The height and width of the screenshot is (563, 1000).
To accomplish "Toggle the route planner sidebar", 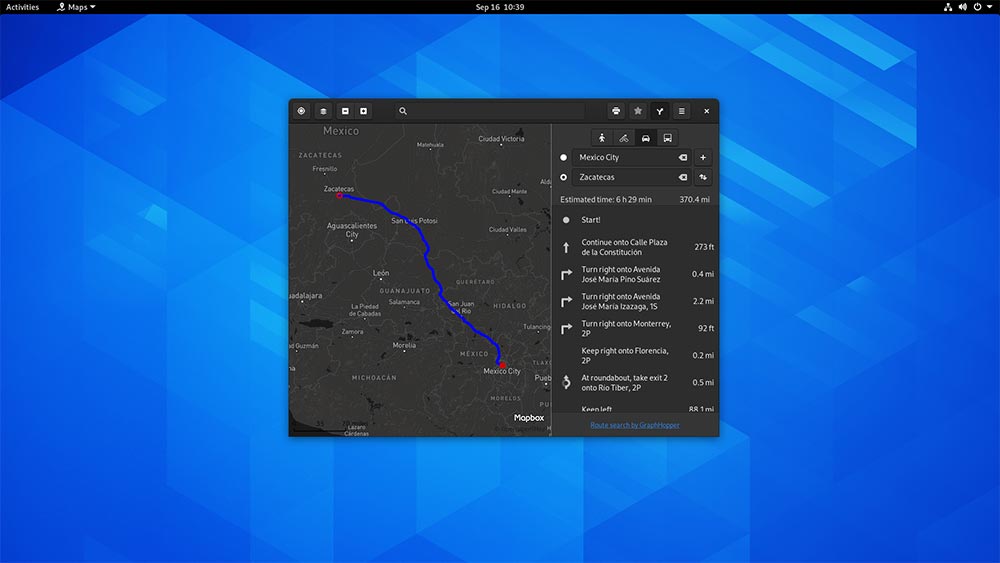I will 659,111.
